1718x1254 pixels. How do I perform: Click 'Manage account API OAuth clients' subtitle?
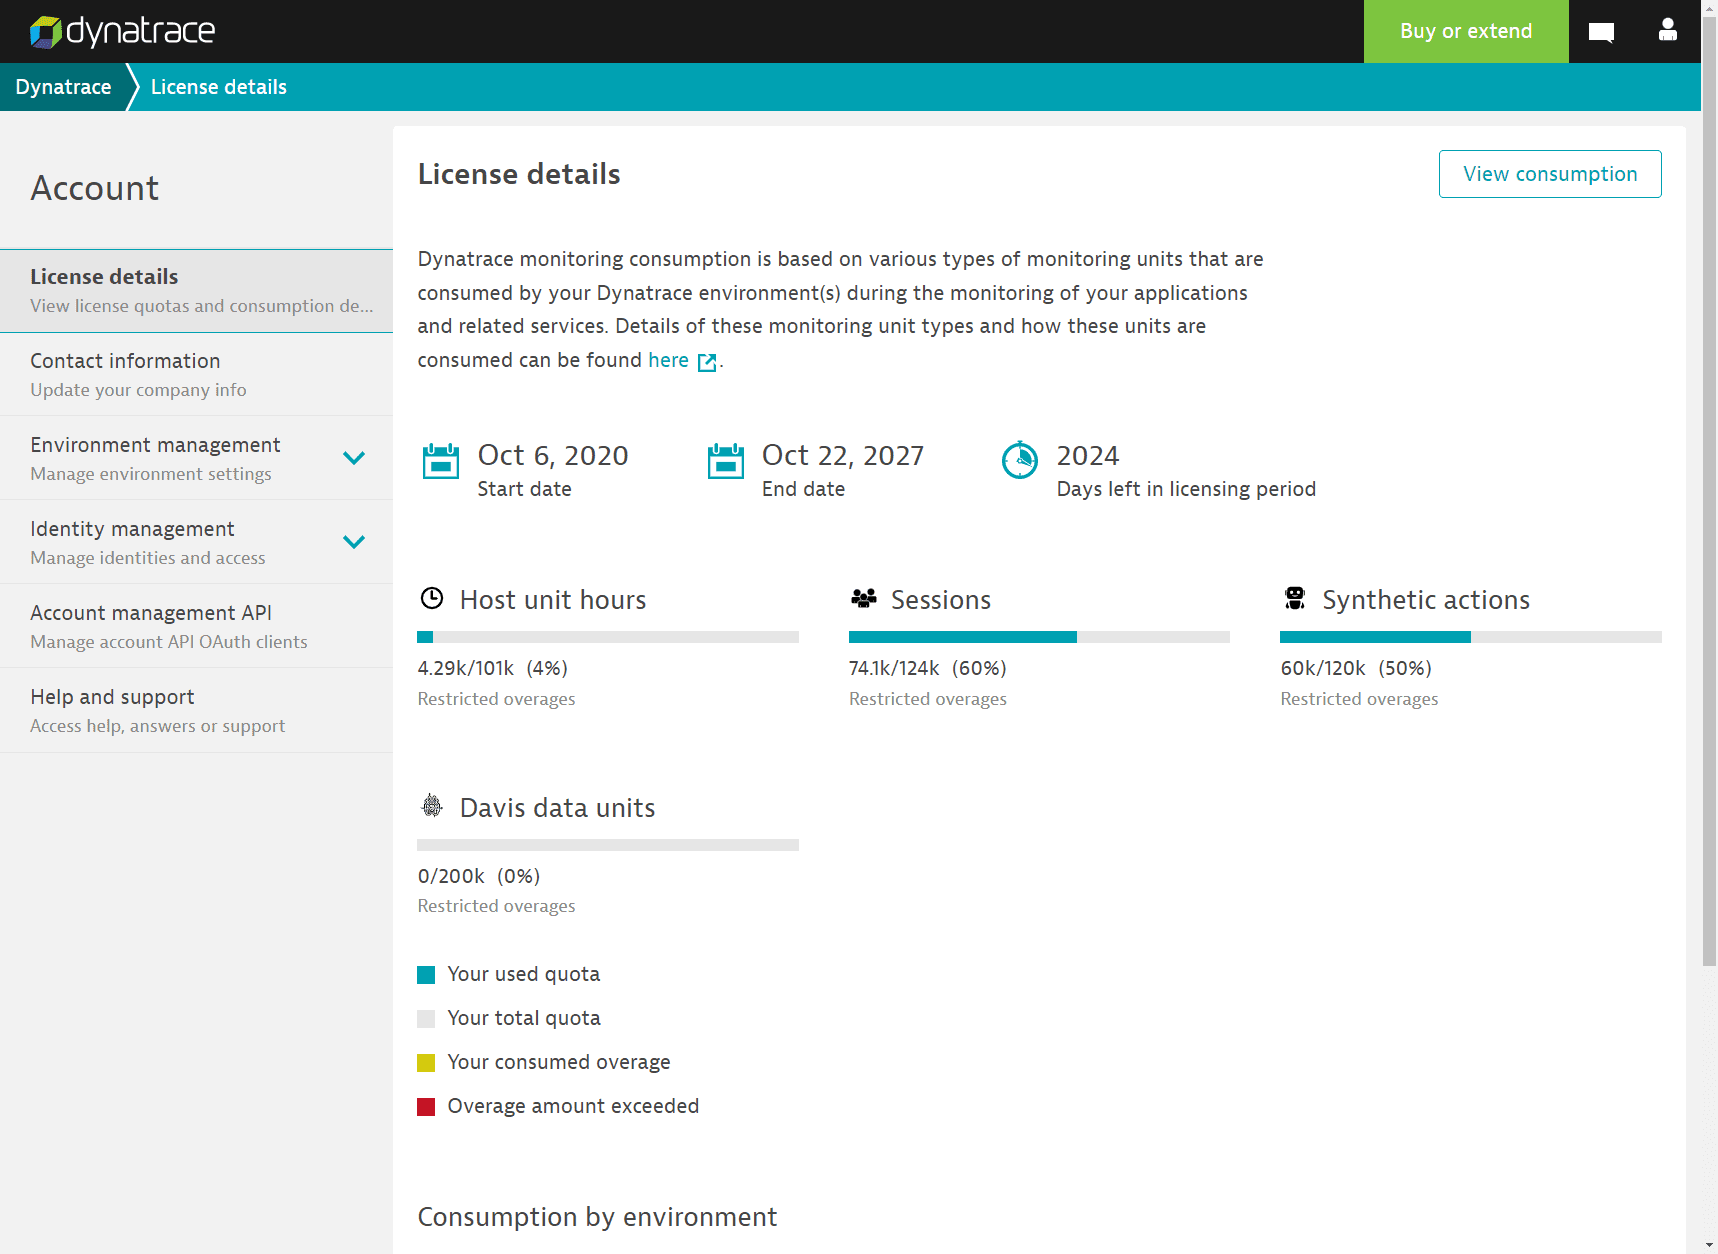pyautogui.click(x=169, y=642)
